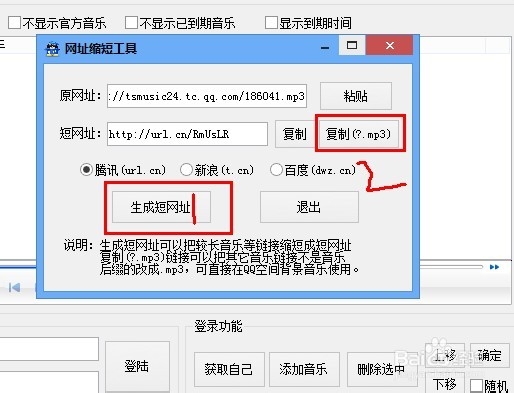Click 复制 button next to the short URL
514x393 pixels.
point(295,134)
